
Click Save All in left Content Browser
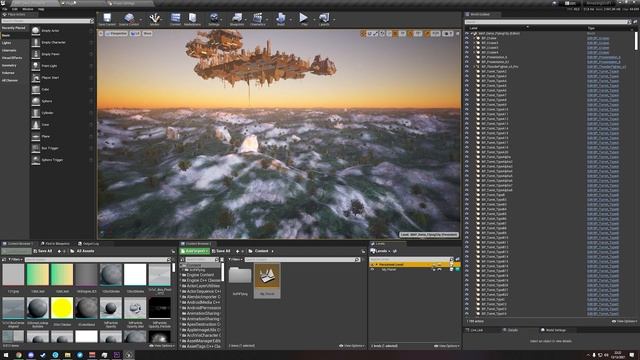click(43, 251)
